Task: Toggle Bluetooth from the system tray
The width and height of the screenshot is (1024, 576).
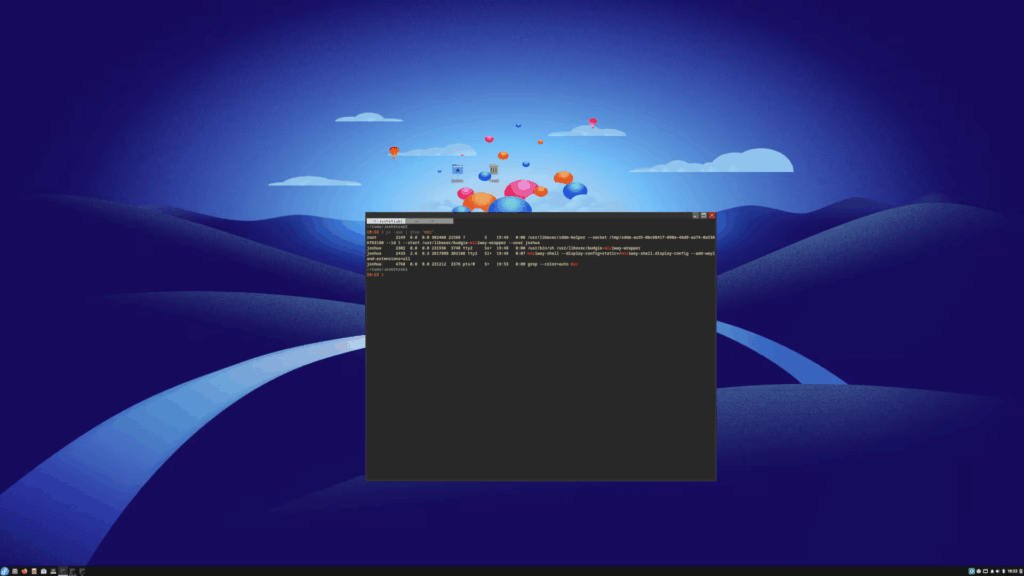Action: click(x=1003, y=570)
